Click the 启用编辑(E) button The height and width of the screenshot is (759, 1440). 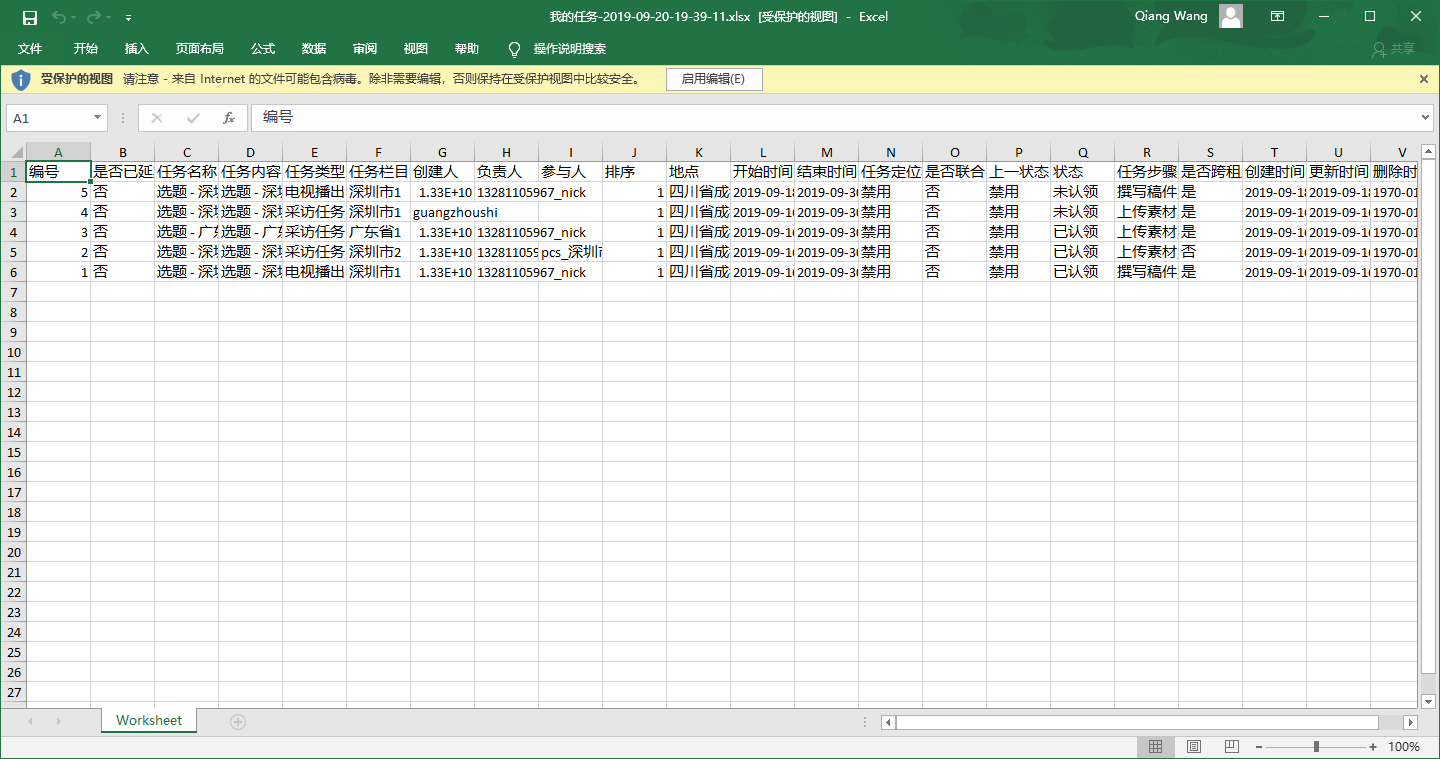[714, 79]
